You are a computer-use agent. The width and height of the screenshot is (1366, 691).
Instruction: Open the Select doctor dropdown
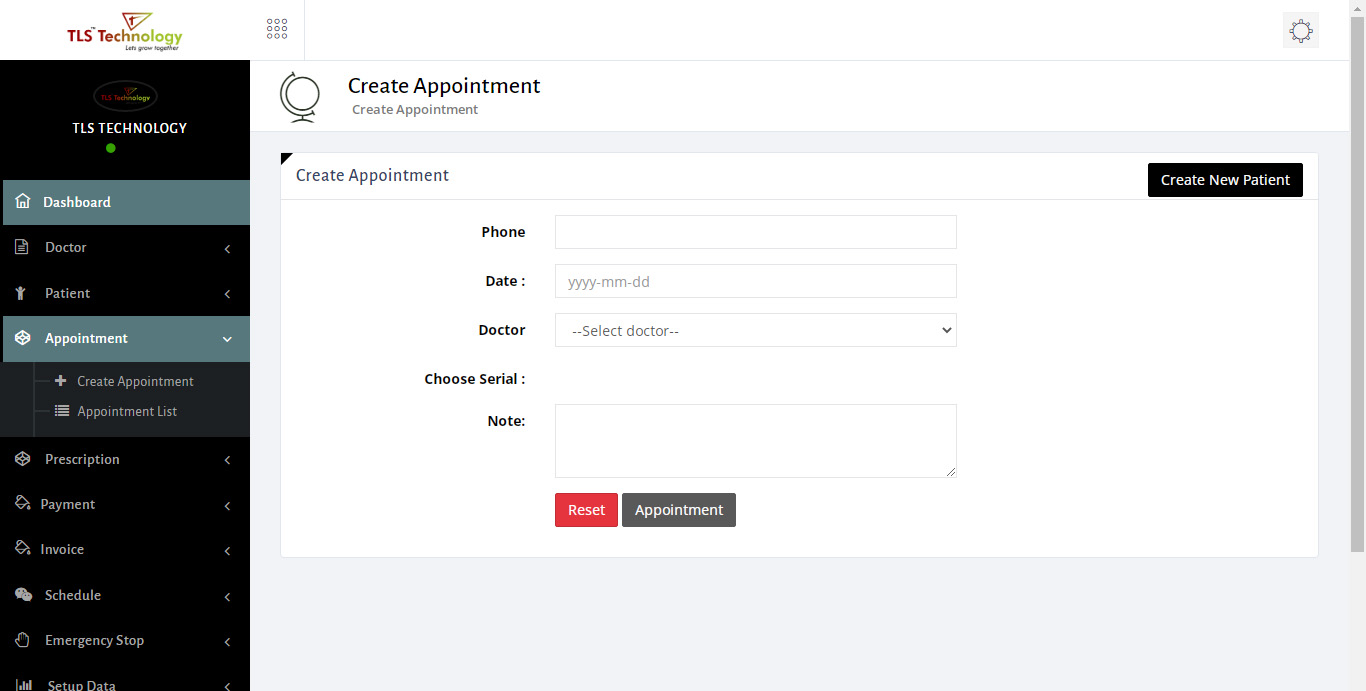point(755,331)
